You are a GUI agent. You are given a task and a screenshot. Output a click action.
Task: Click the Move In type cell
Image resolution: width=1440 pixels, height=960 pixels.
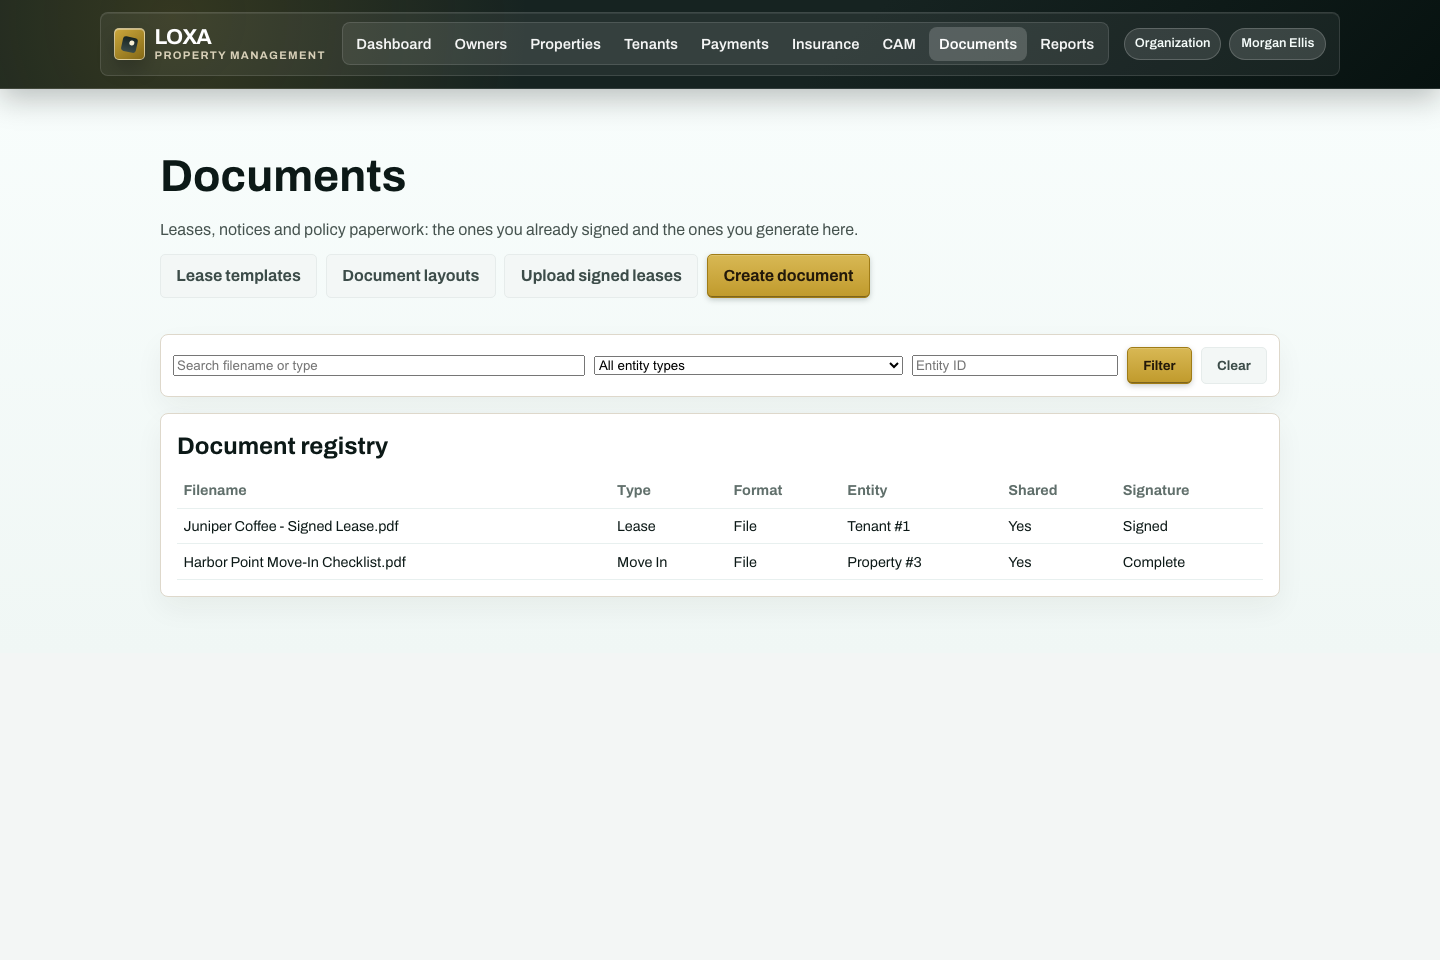(642, 562)
